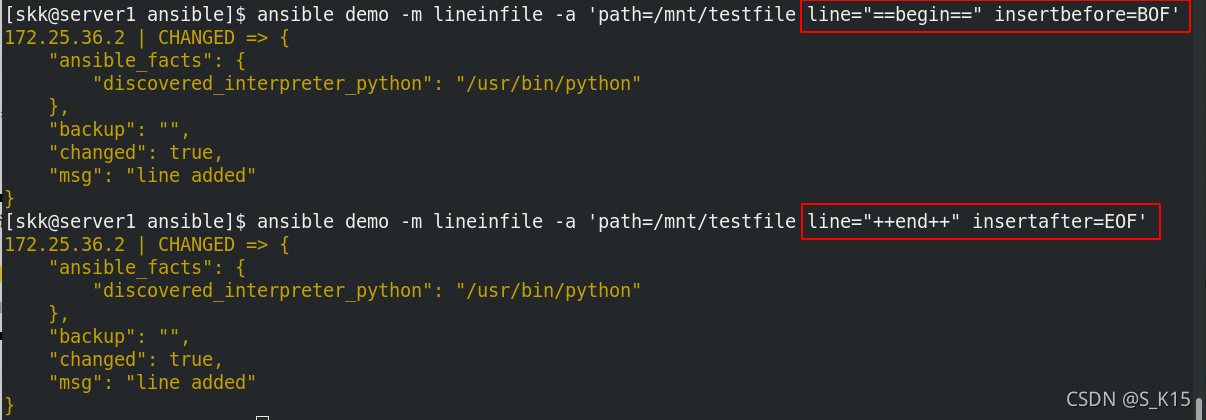1206x420 pixels.
Task: Click the first '"backup": "",' line
Action: 119,130
